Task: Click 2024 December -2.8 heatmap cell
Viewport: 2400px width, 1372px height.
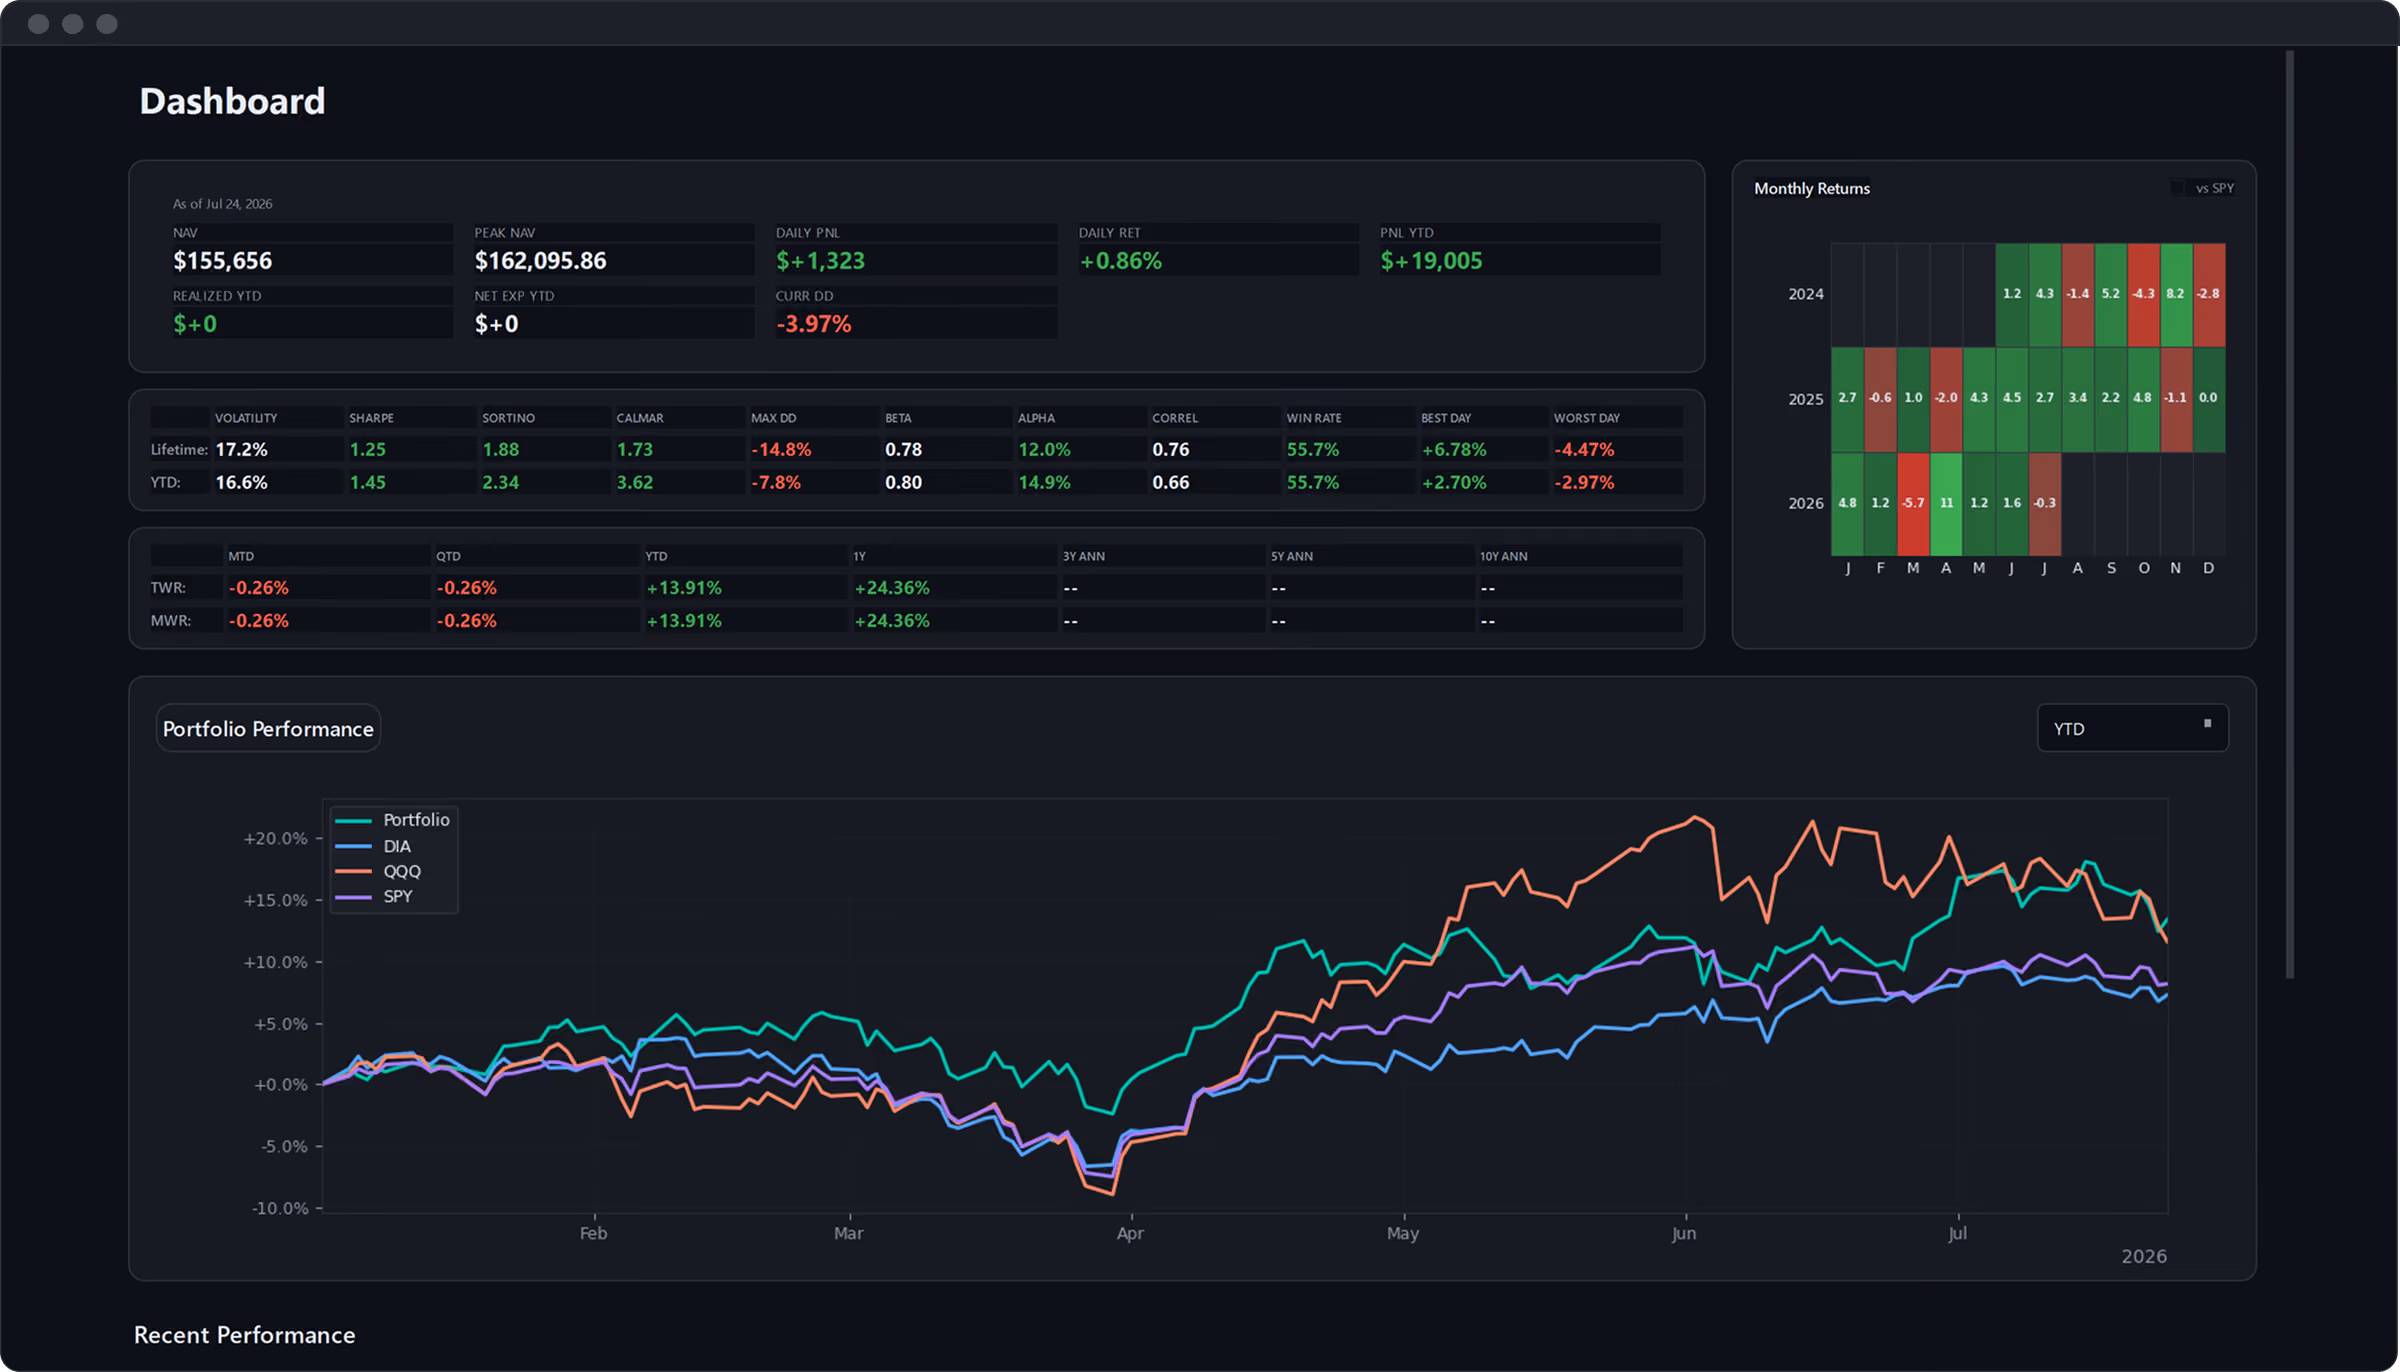Action: click(x=2209, y=294)
